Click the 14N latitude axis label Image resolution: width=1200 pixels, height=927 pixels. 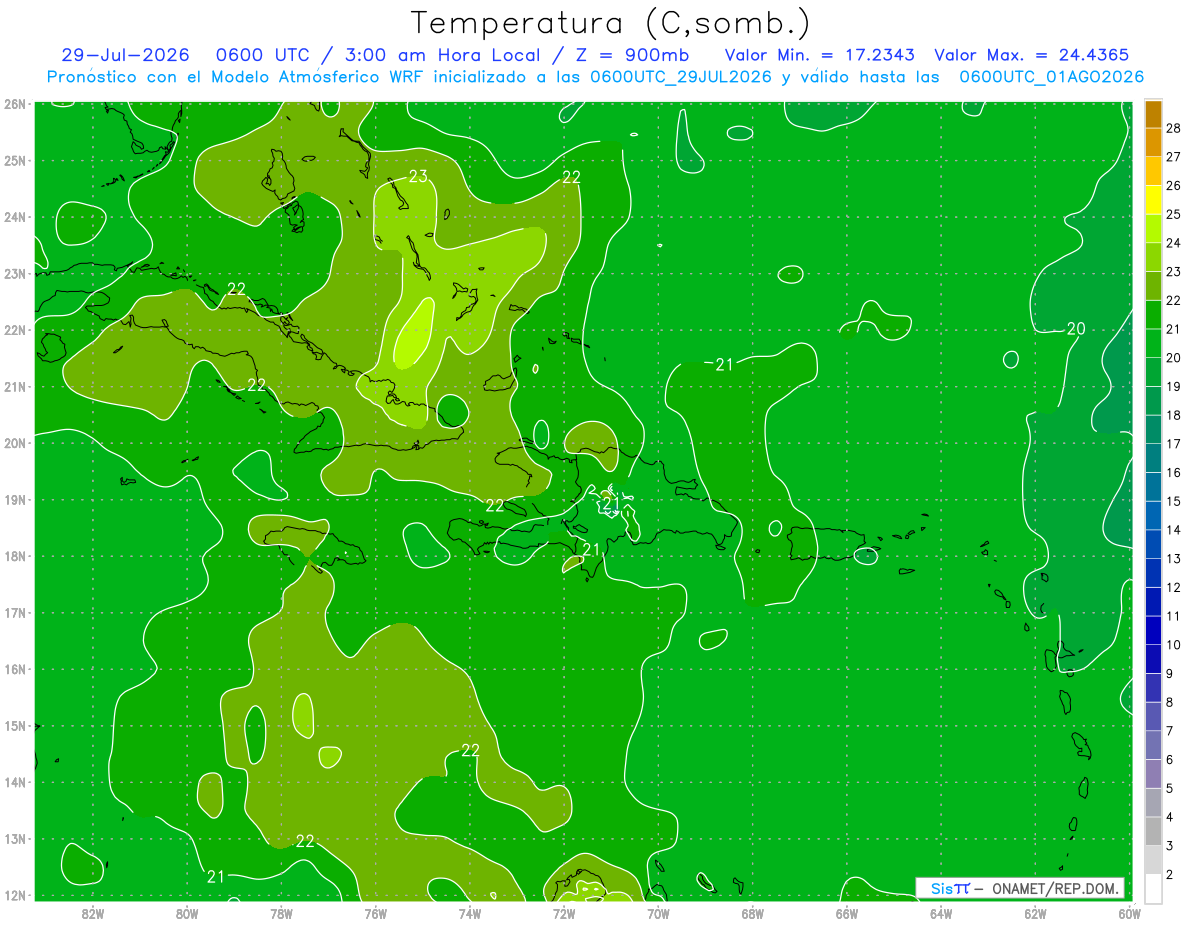(14, 782)
